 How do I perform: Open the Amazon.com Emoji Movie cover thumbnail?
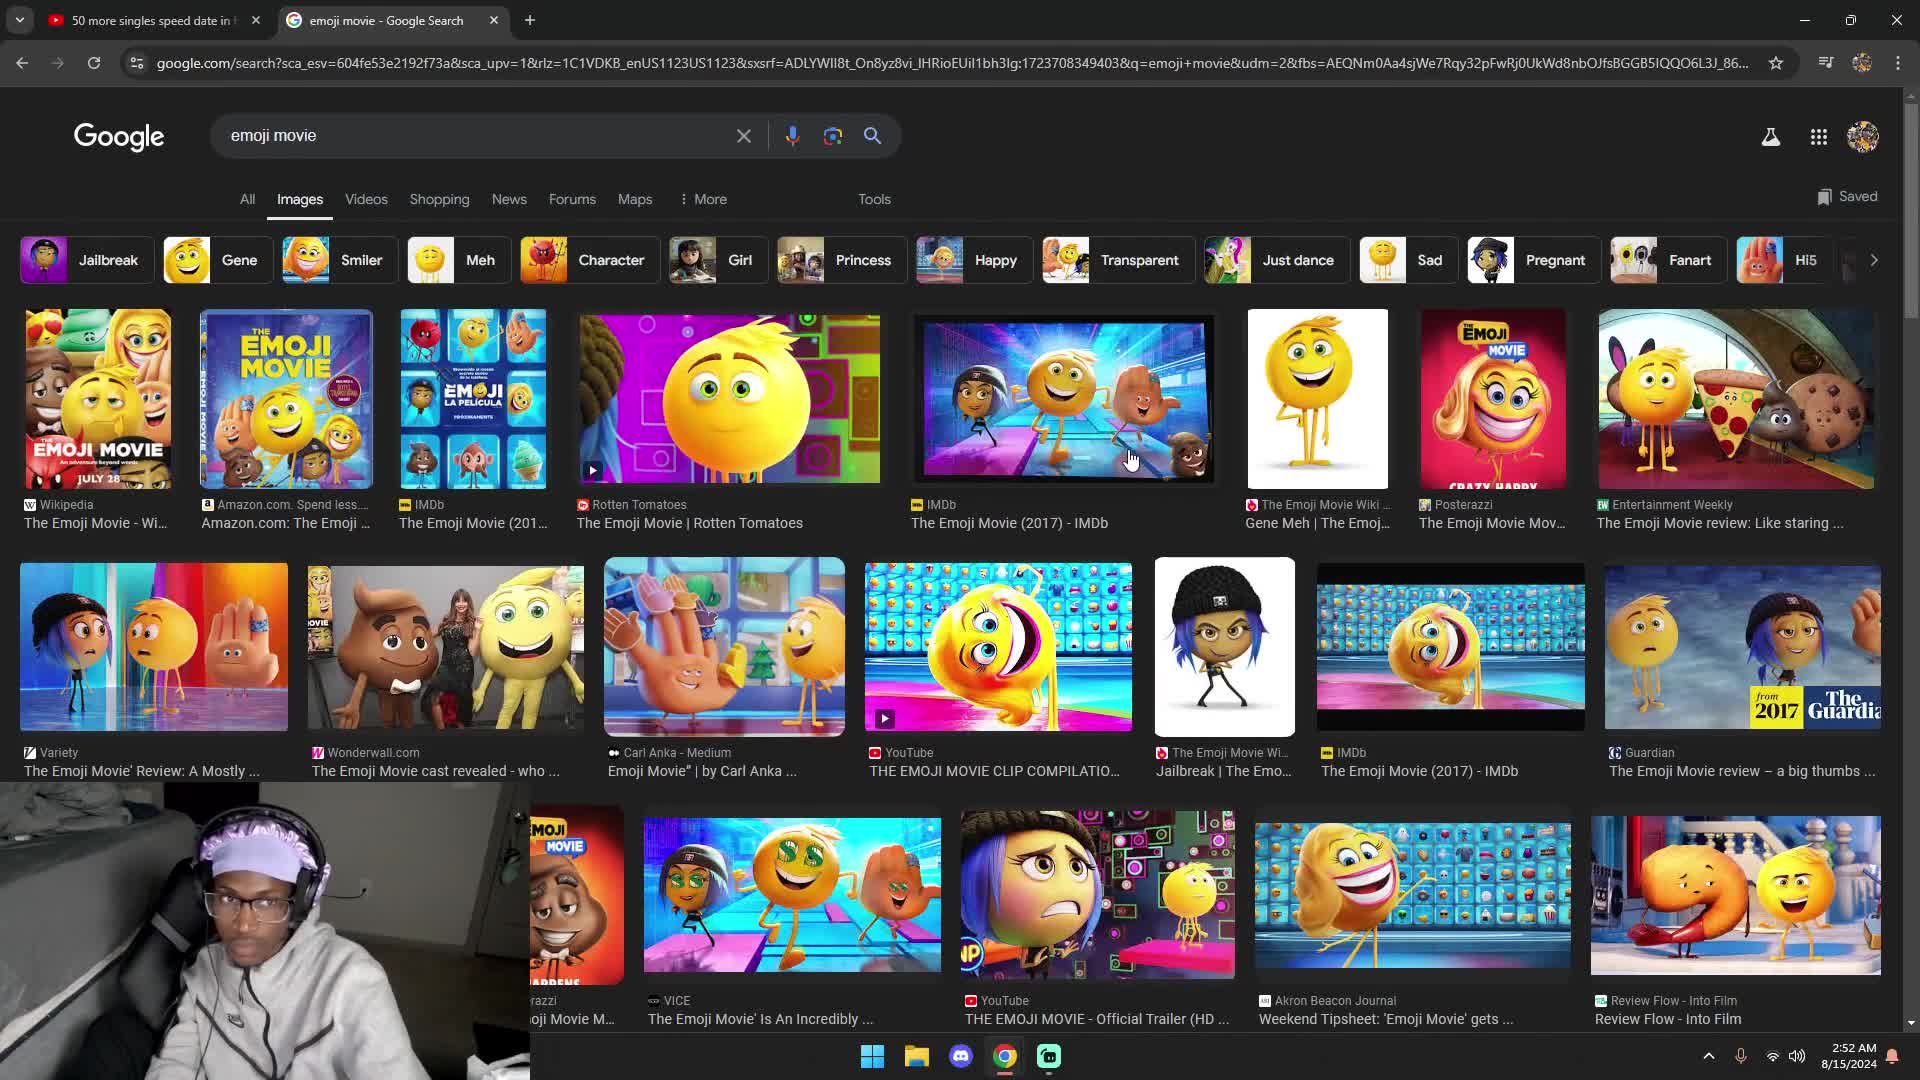[x=286, y=398]
